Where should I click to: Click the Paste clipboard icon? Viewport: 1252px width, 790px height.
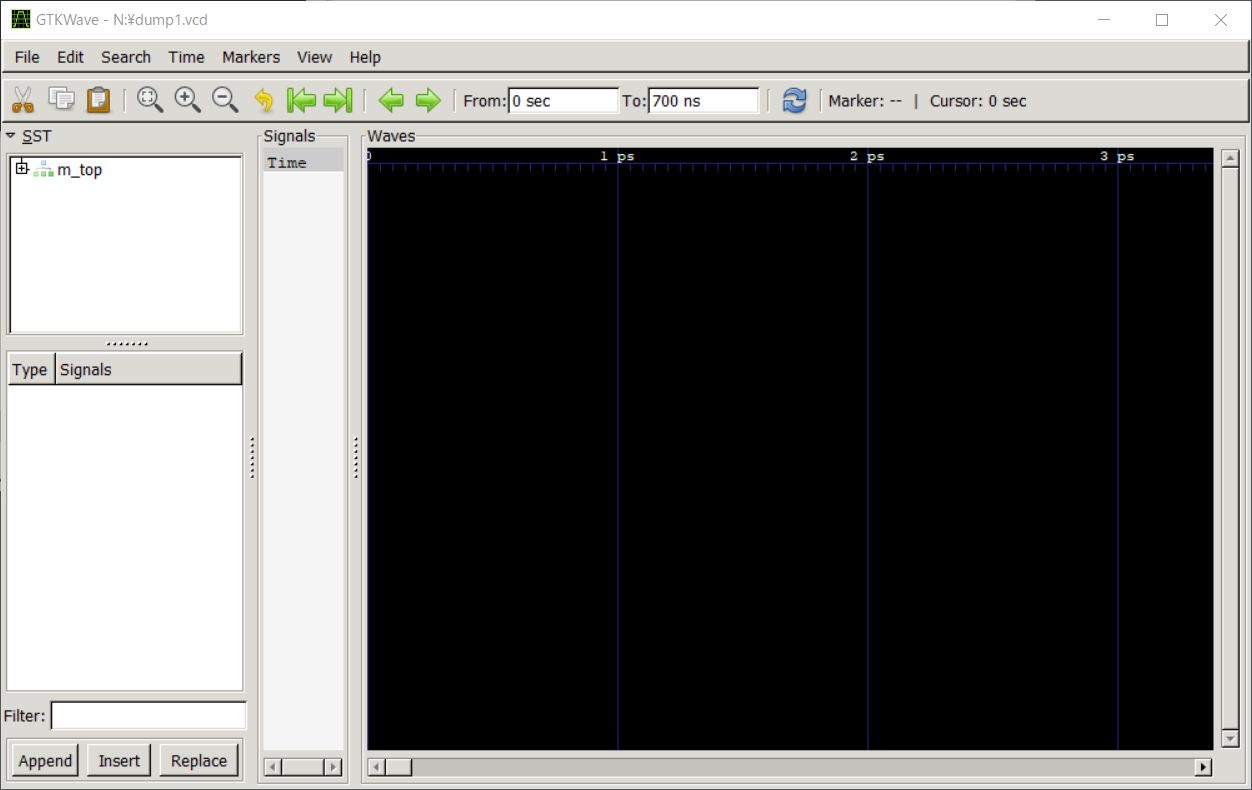click(98, 99)
